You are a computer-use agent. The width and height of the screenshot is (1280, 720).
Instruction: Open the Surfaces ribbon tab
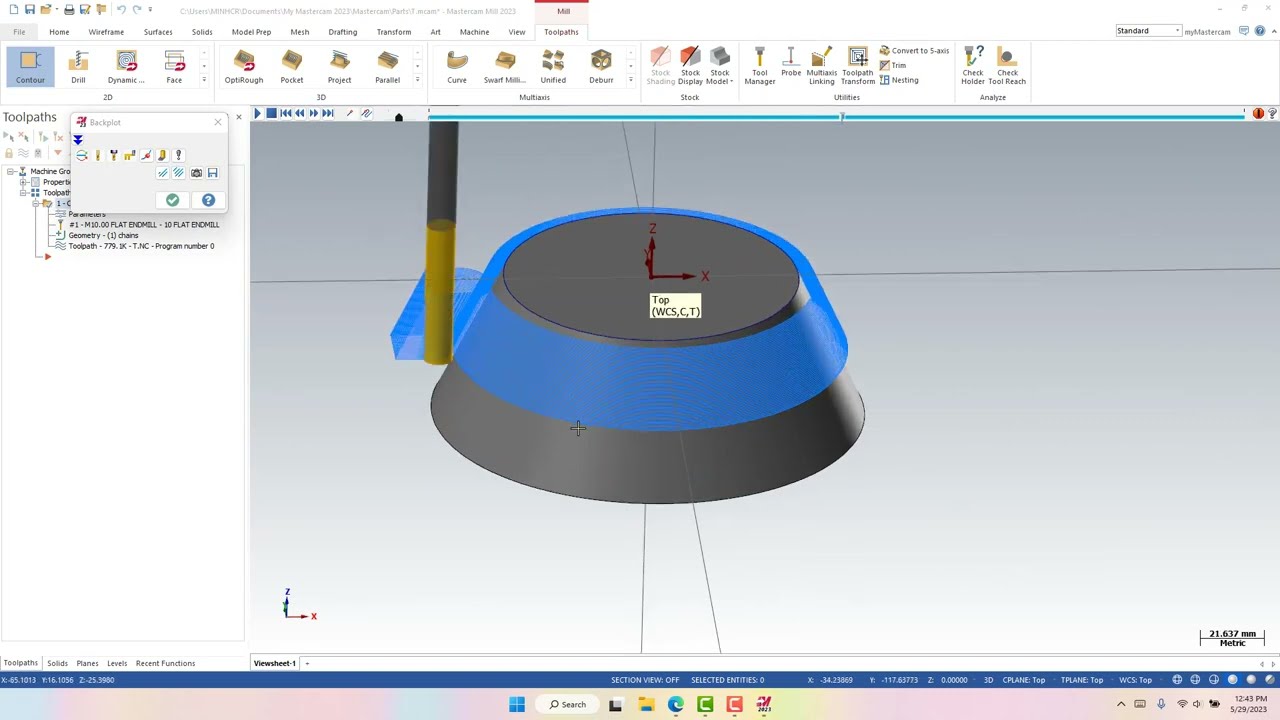point(158,32)
